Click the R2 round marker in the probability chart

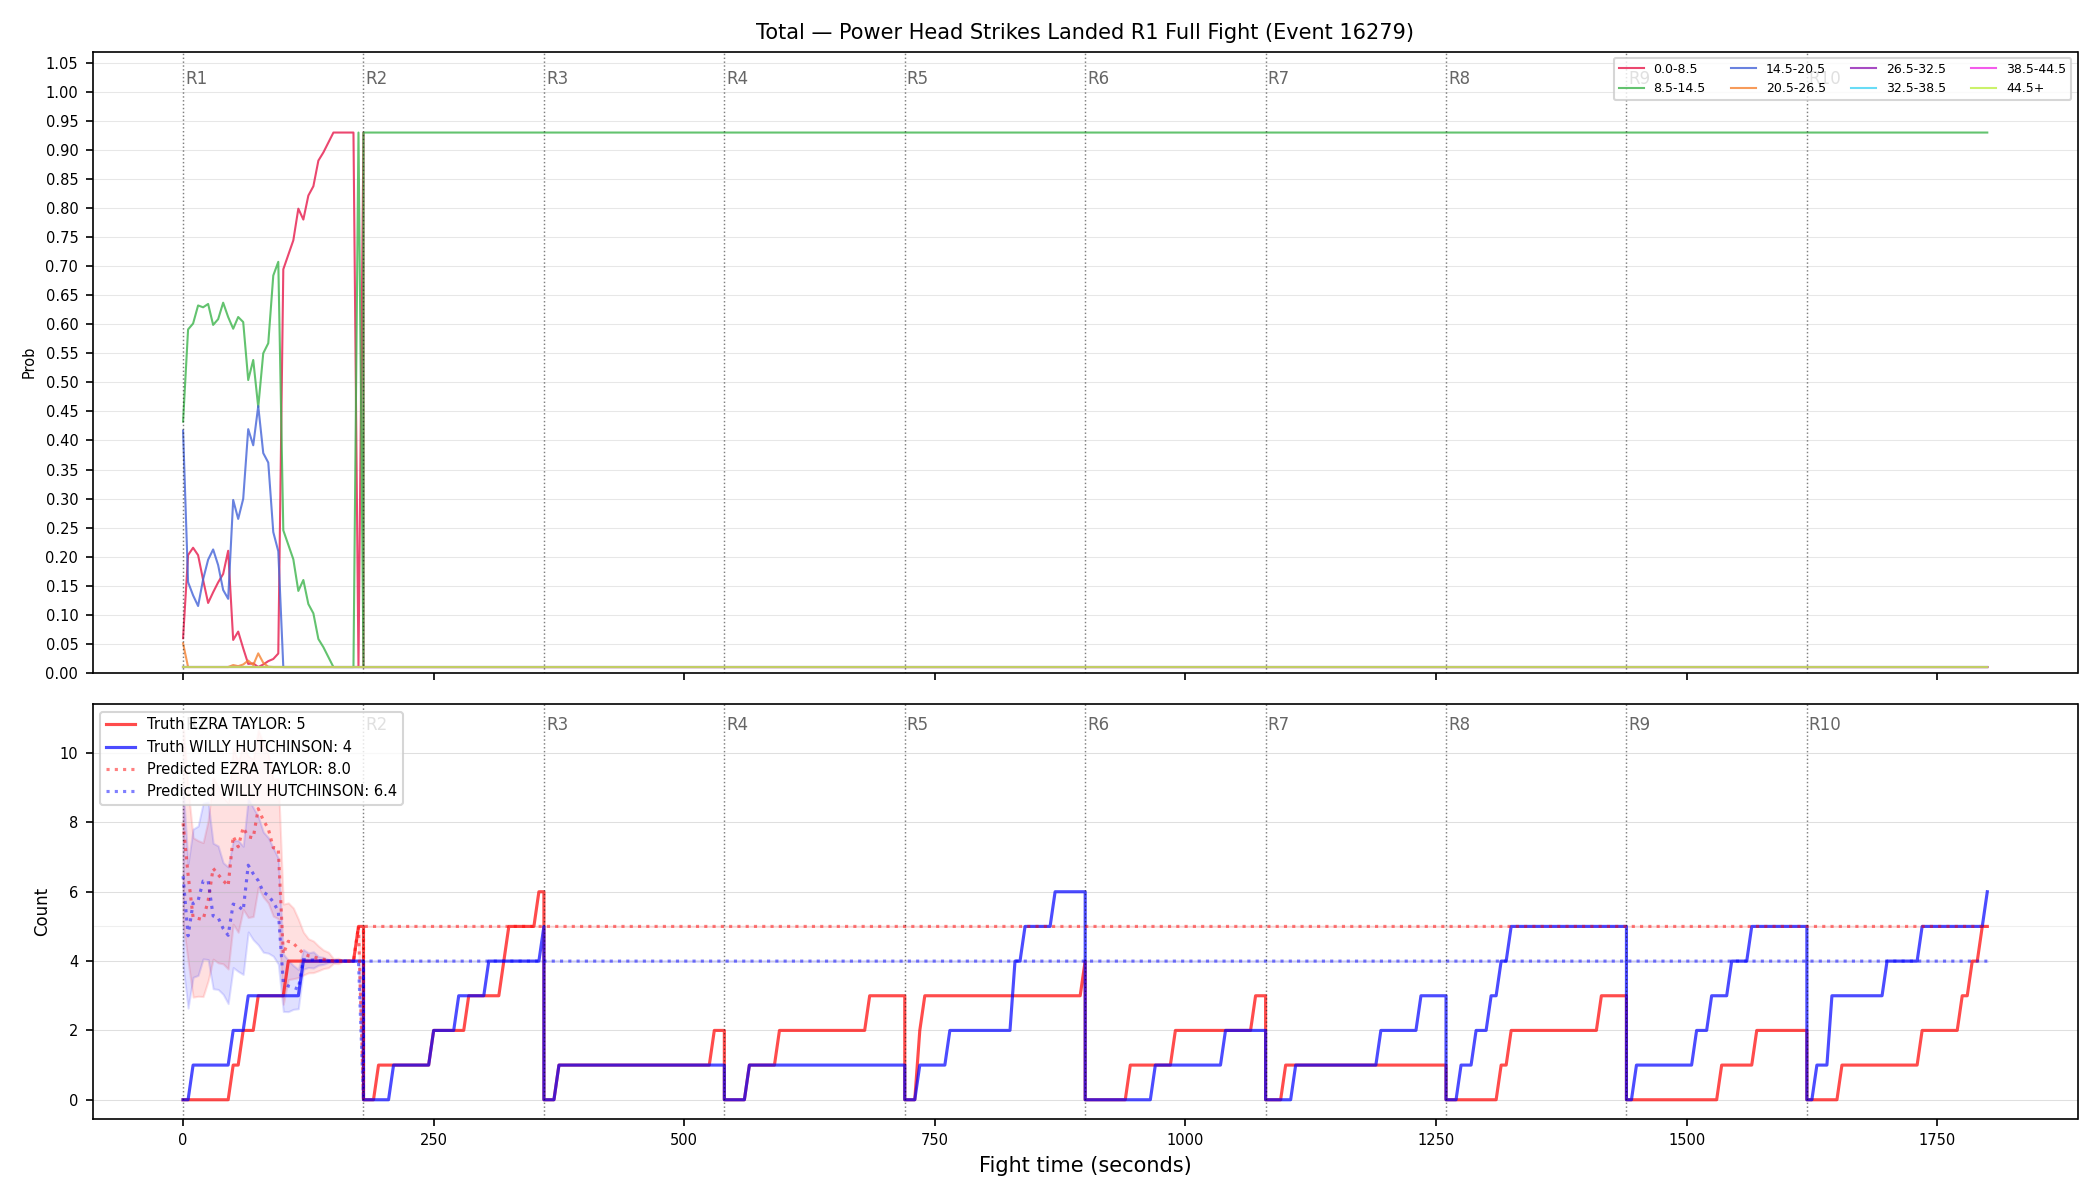click(x=376, y=78)
